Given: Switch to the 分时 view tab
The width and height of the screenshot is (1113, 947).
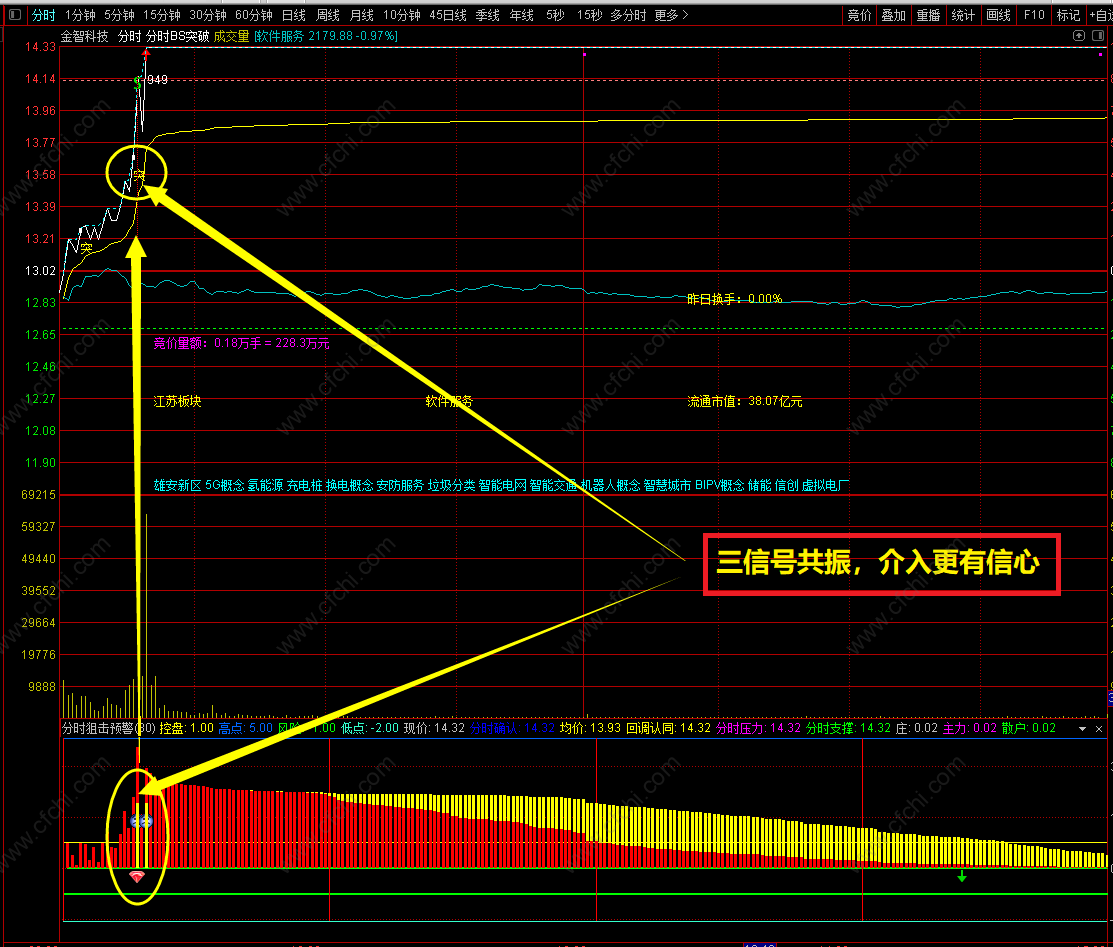Looking at the screenshot, I should (x=43, y=15).
